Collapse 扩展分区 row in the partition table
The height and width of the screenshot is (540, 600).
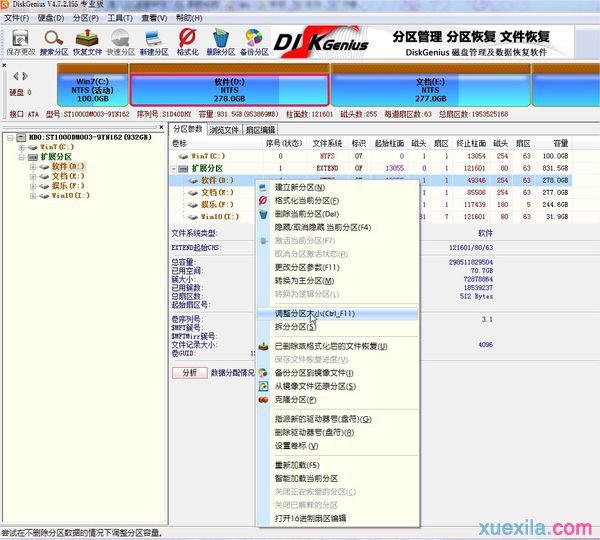174,168
